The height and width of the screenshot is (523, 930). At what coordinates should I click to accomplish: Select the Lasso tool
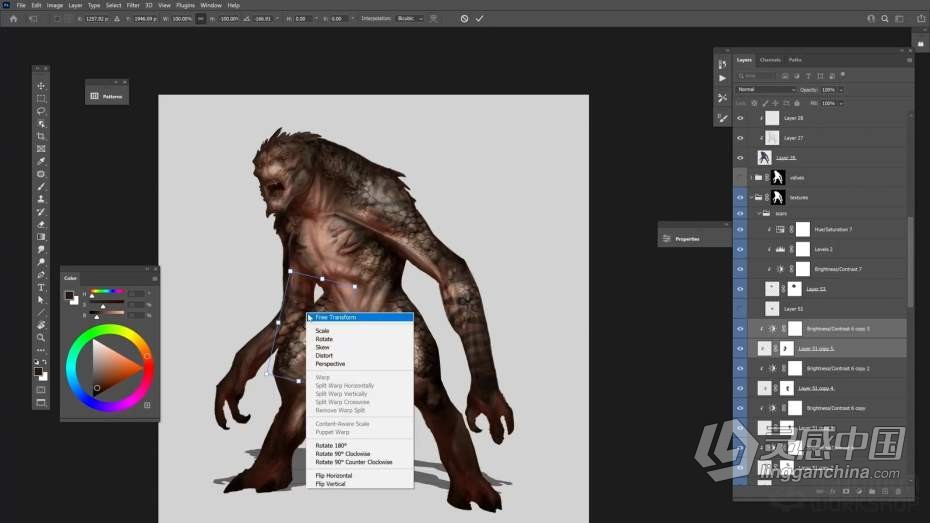pyautogui.click(x=41, y=111)
